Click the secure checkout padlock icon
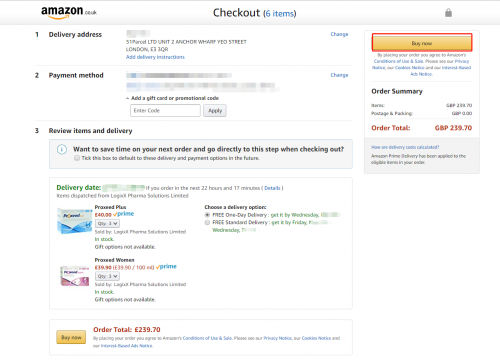The image size is (500, 360). tap(448, 13)
